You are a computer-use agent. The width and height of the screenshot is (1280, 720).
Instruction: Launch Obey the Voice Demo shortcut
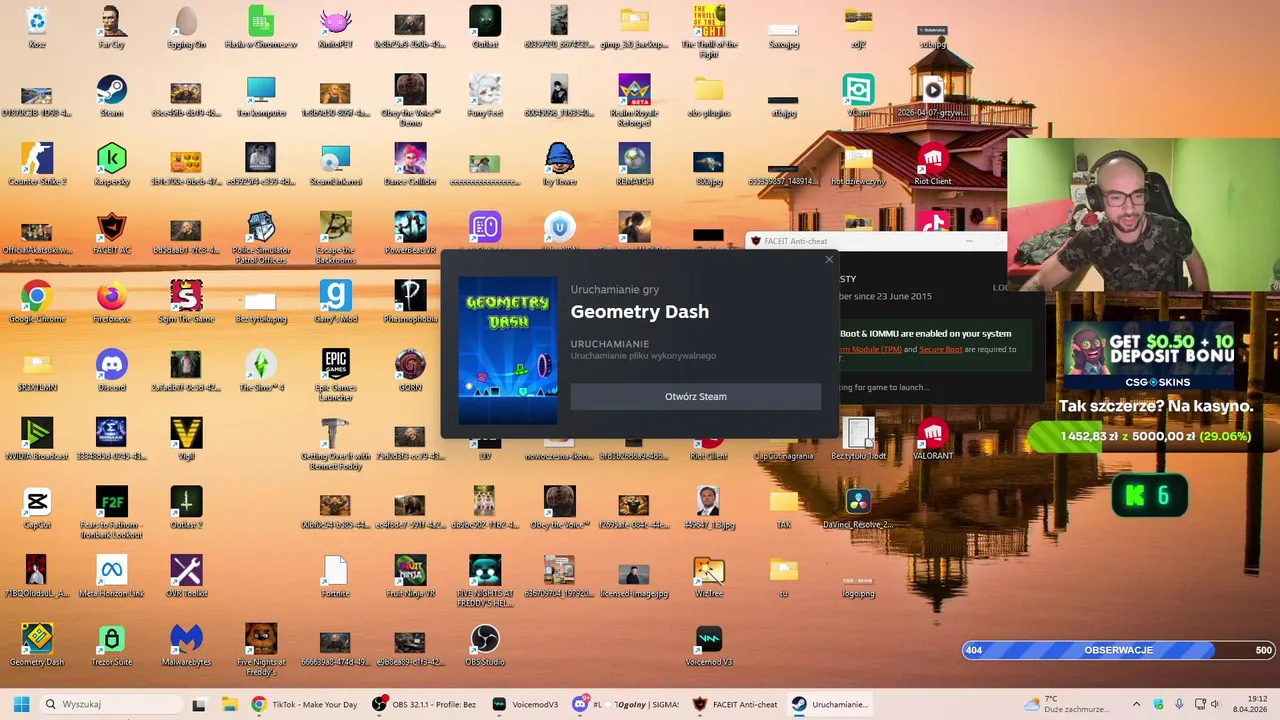pyautogui.click(x=410, y=100)
